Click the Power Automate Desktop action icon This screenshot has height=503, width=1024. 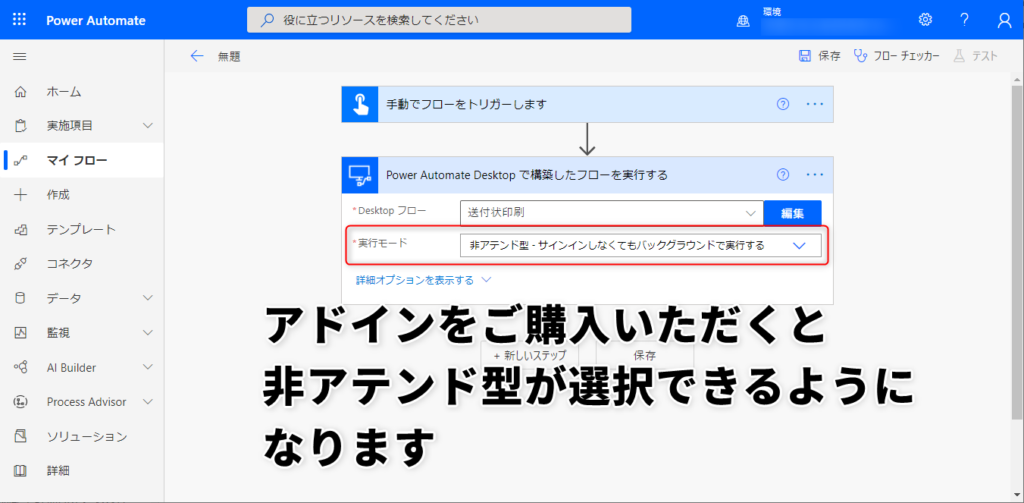[x=360, y=174]
